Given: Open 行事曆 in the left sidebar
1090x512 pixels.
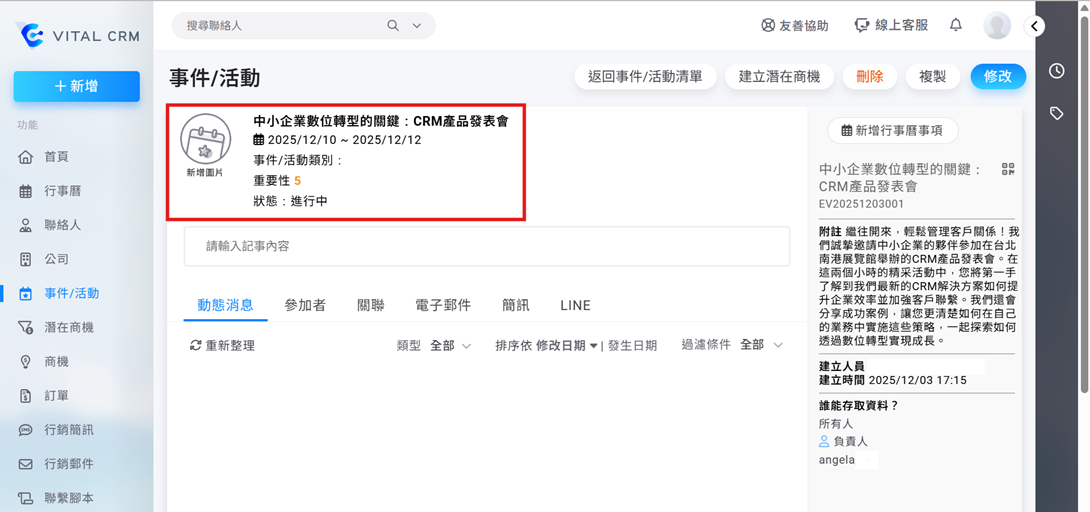Looking at the screenshot, I should pos(62,191).
